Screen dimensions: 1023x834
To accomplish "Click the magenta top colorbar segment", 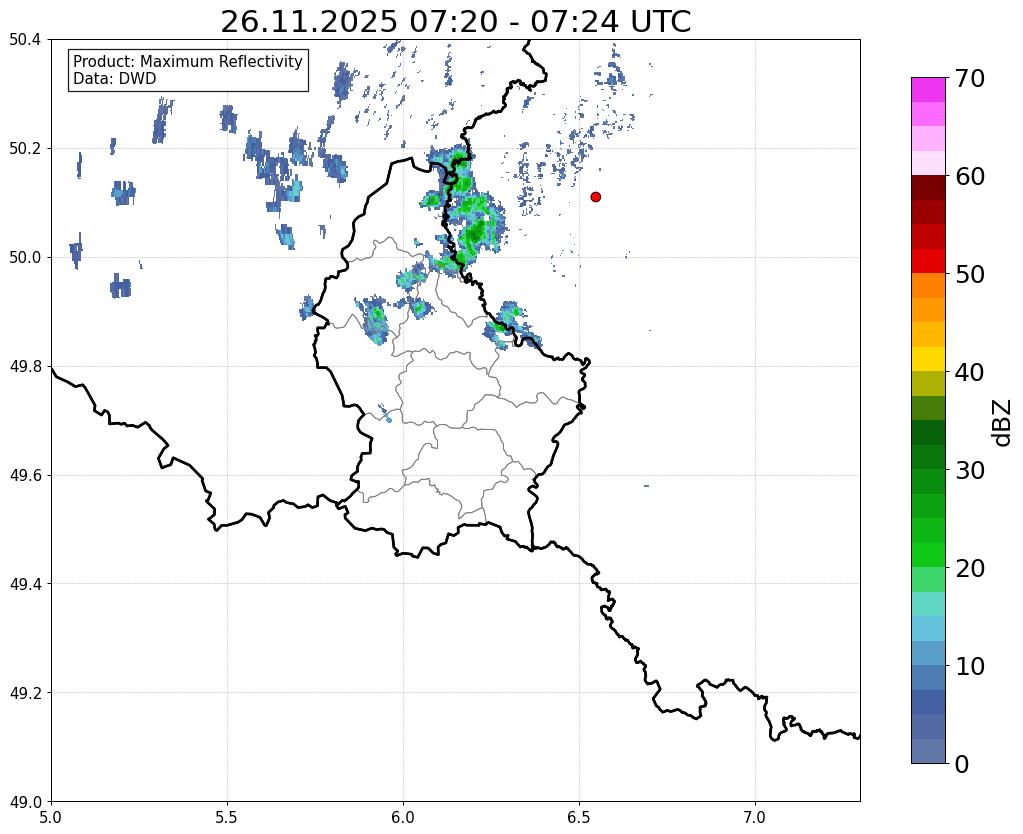I will point(928,90).
